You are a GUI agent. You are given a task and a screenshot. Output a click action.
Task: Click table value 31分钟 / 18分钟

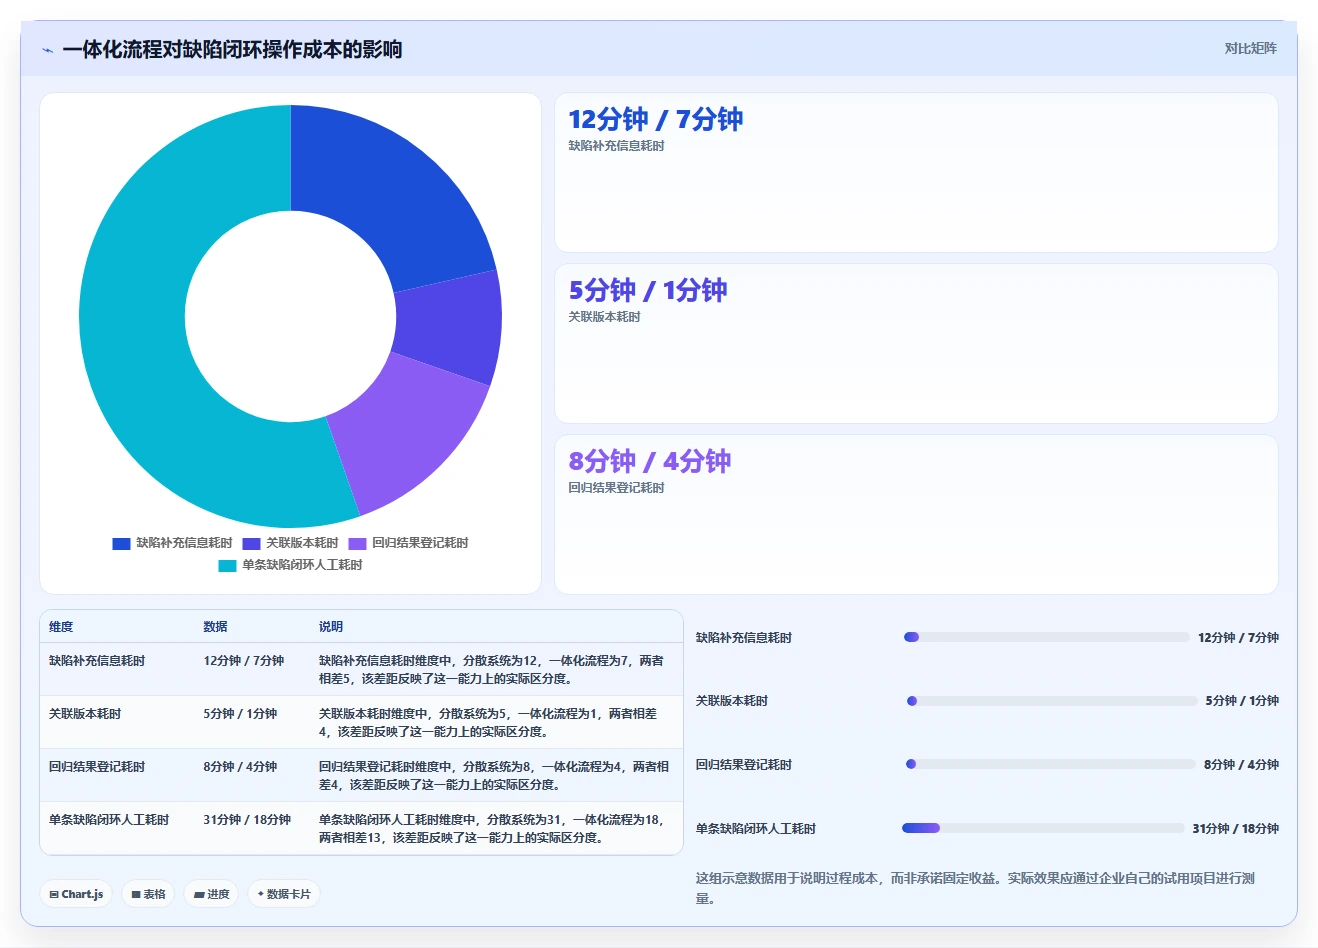(x=247, y=820)
